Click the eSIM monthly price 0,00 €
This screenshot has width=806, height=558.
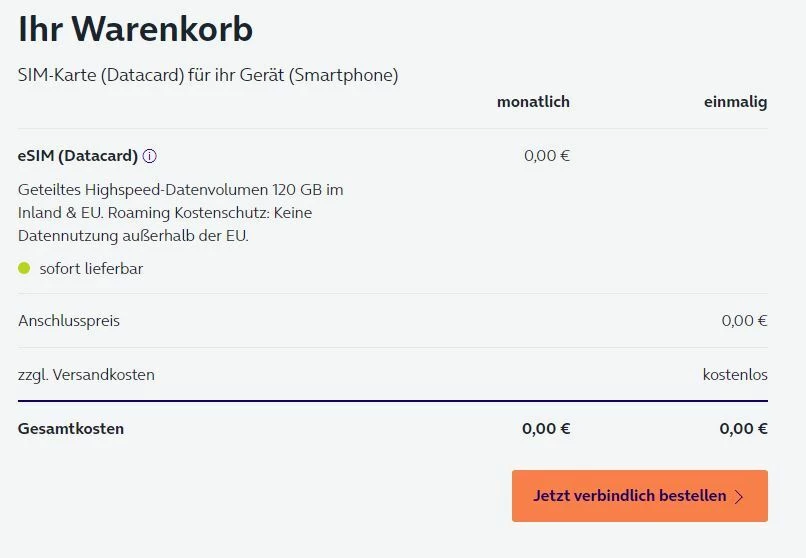pyautogui.click(x=547, y=156)
